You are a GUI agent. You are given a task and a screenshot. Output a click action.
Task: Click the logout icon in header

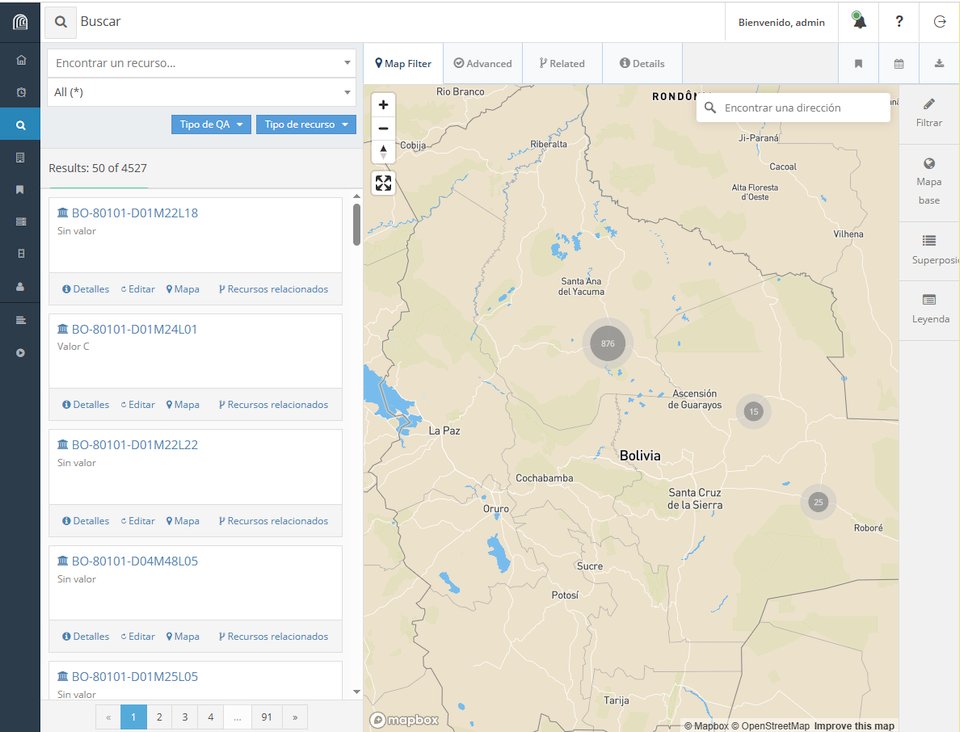(939, 22)
